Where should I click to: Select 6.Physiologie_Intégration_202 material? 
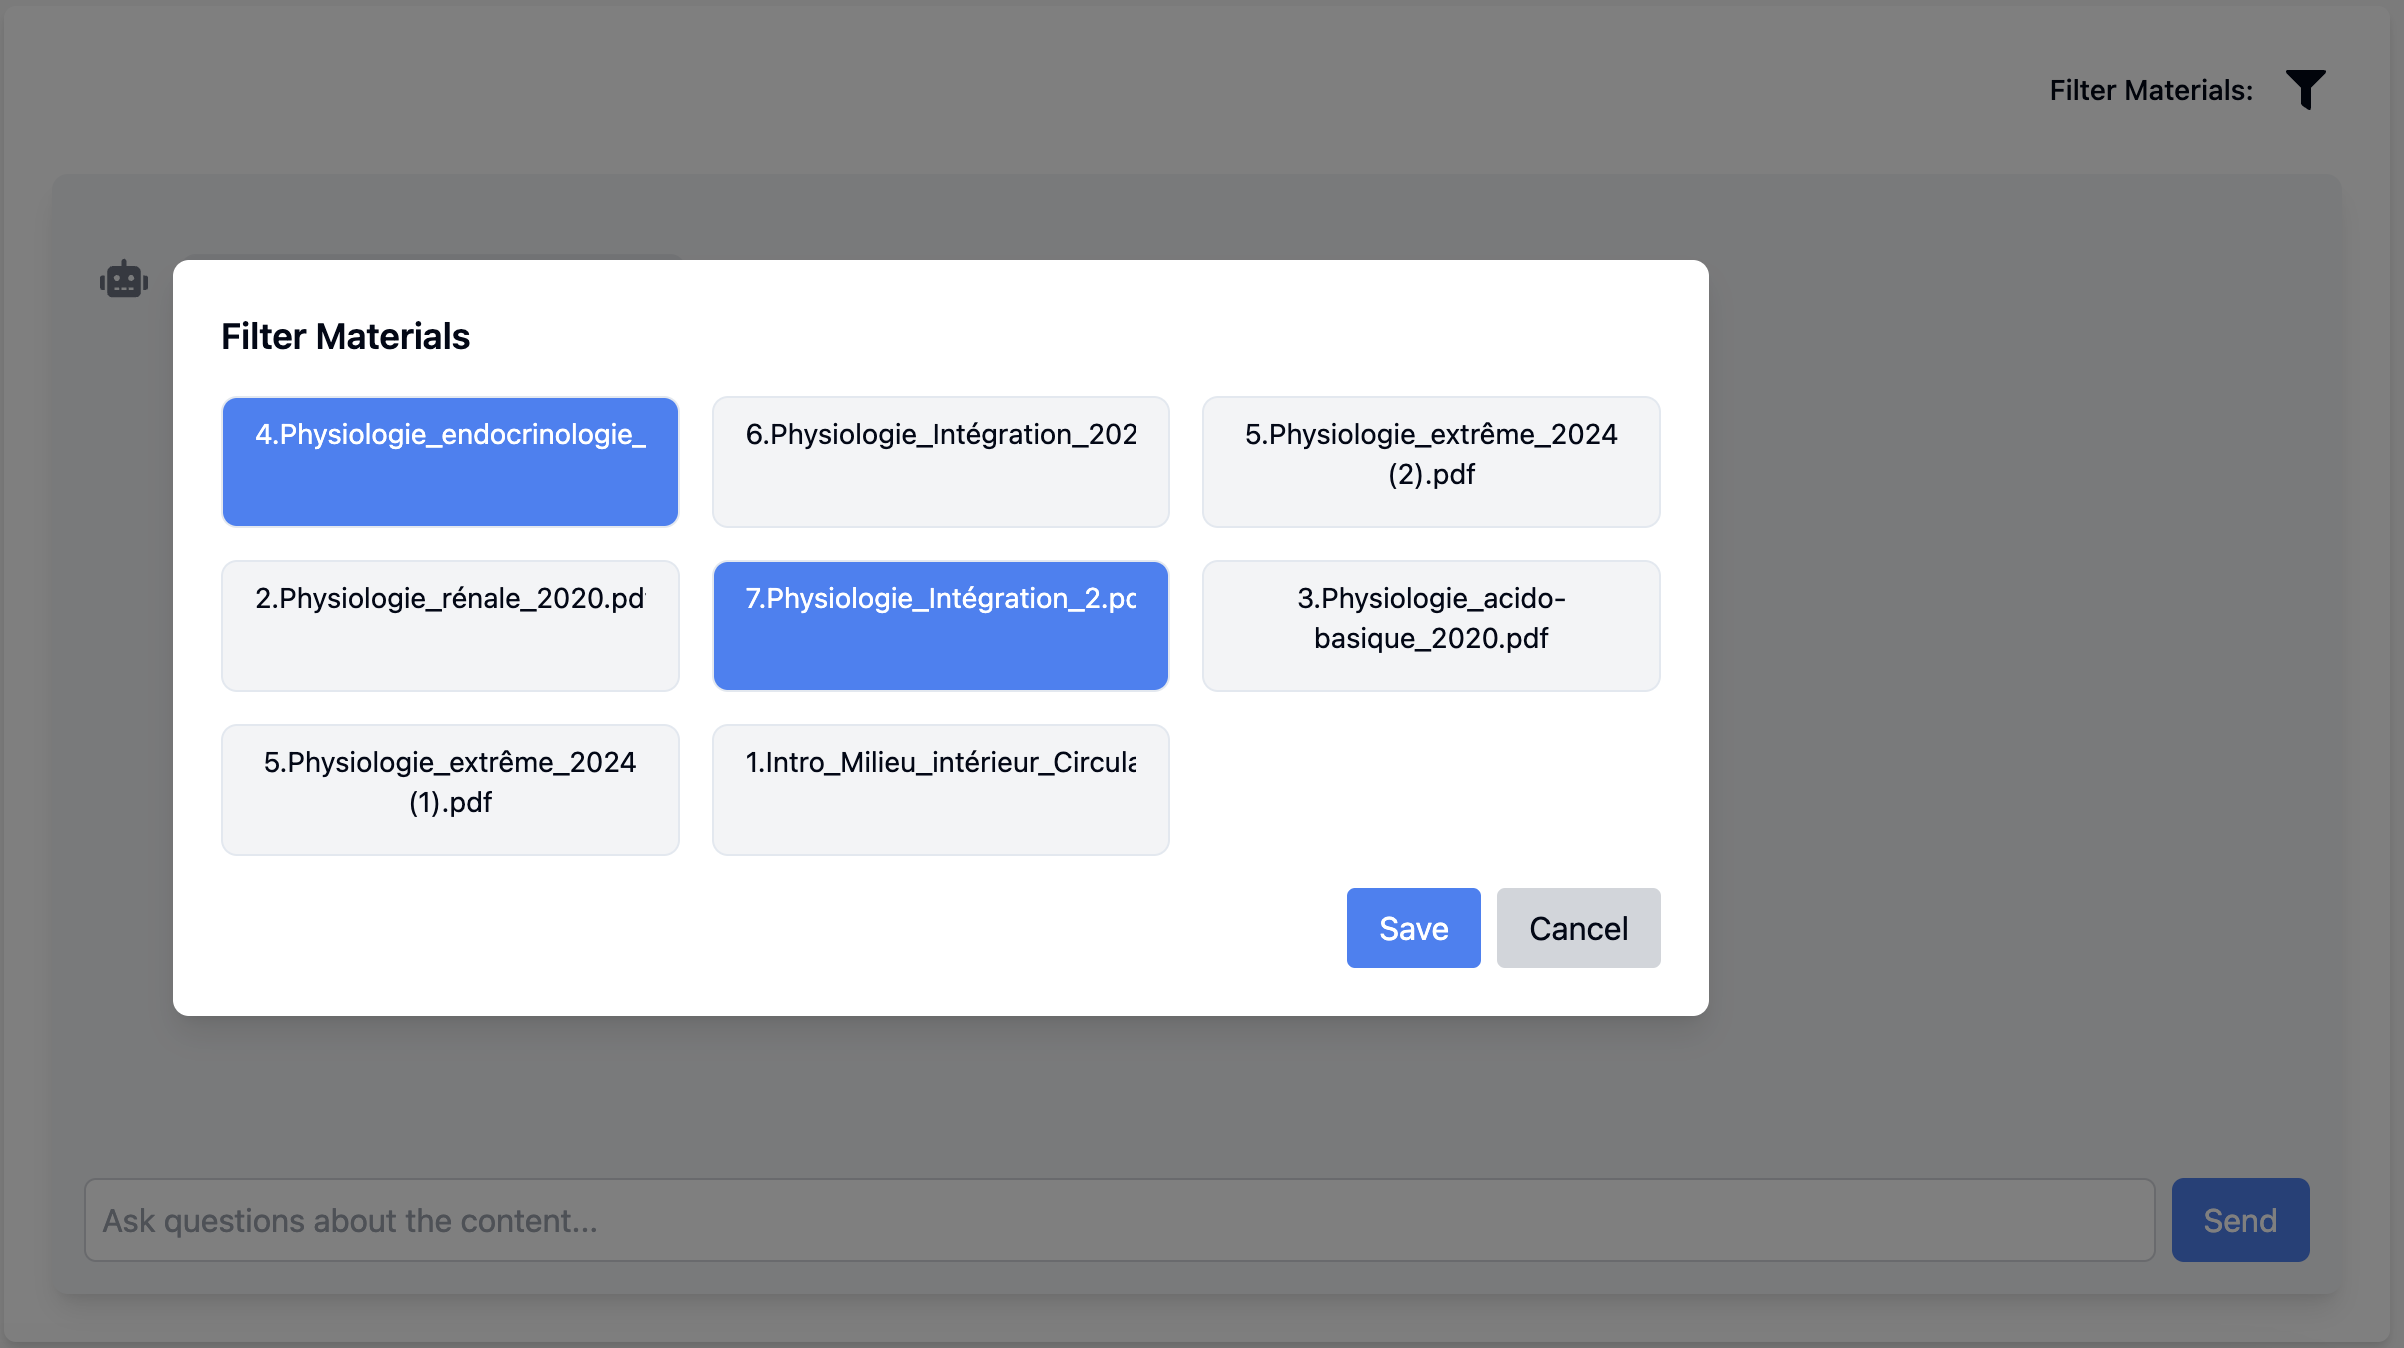tap(940, 462)
